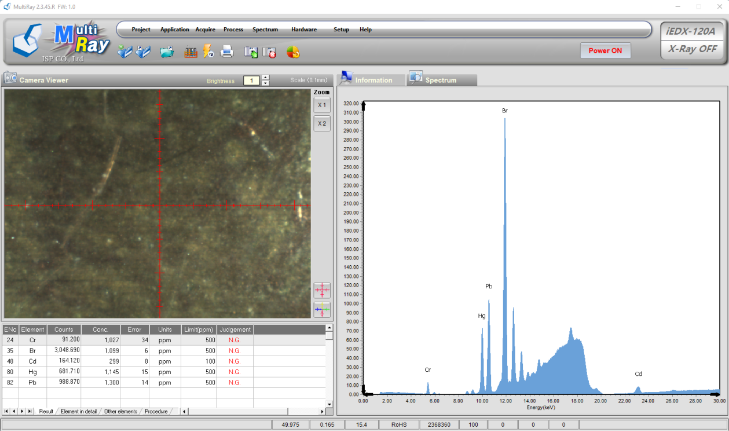Click the X-Ray OFF status button
Screen dimensions: 729x431
point(692,49)
